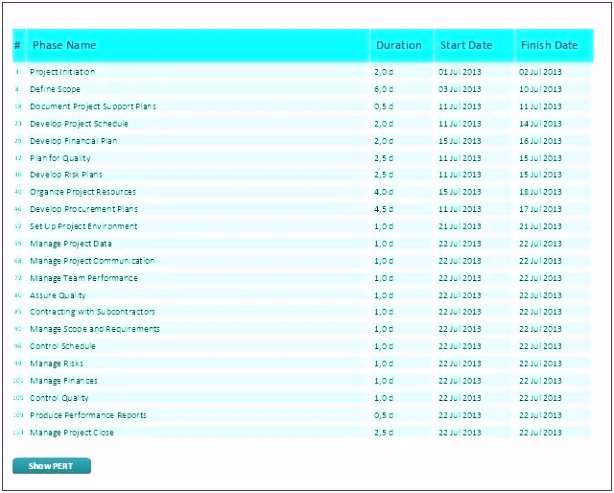Click the Assure Quality row

[302, 295]
